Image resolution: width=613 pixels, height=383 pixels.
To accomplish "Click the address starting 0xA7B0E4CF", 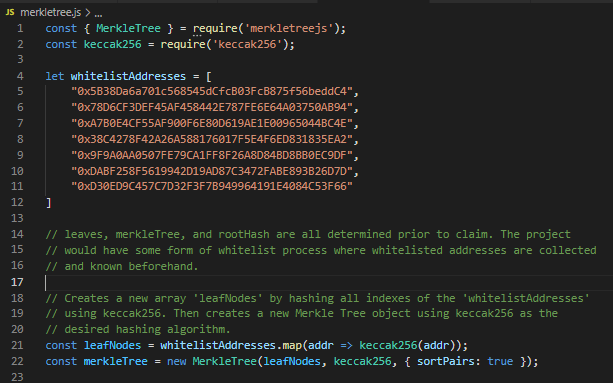I will (x=212, y=123).
